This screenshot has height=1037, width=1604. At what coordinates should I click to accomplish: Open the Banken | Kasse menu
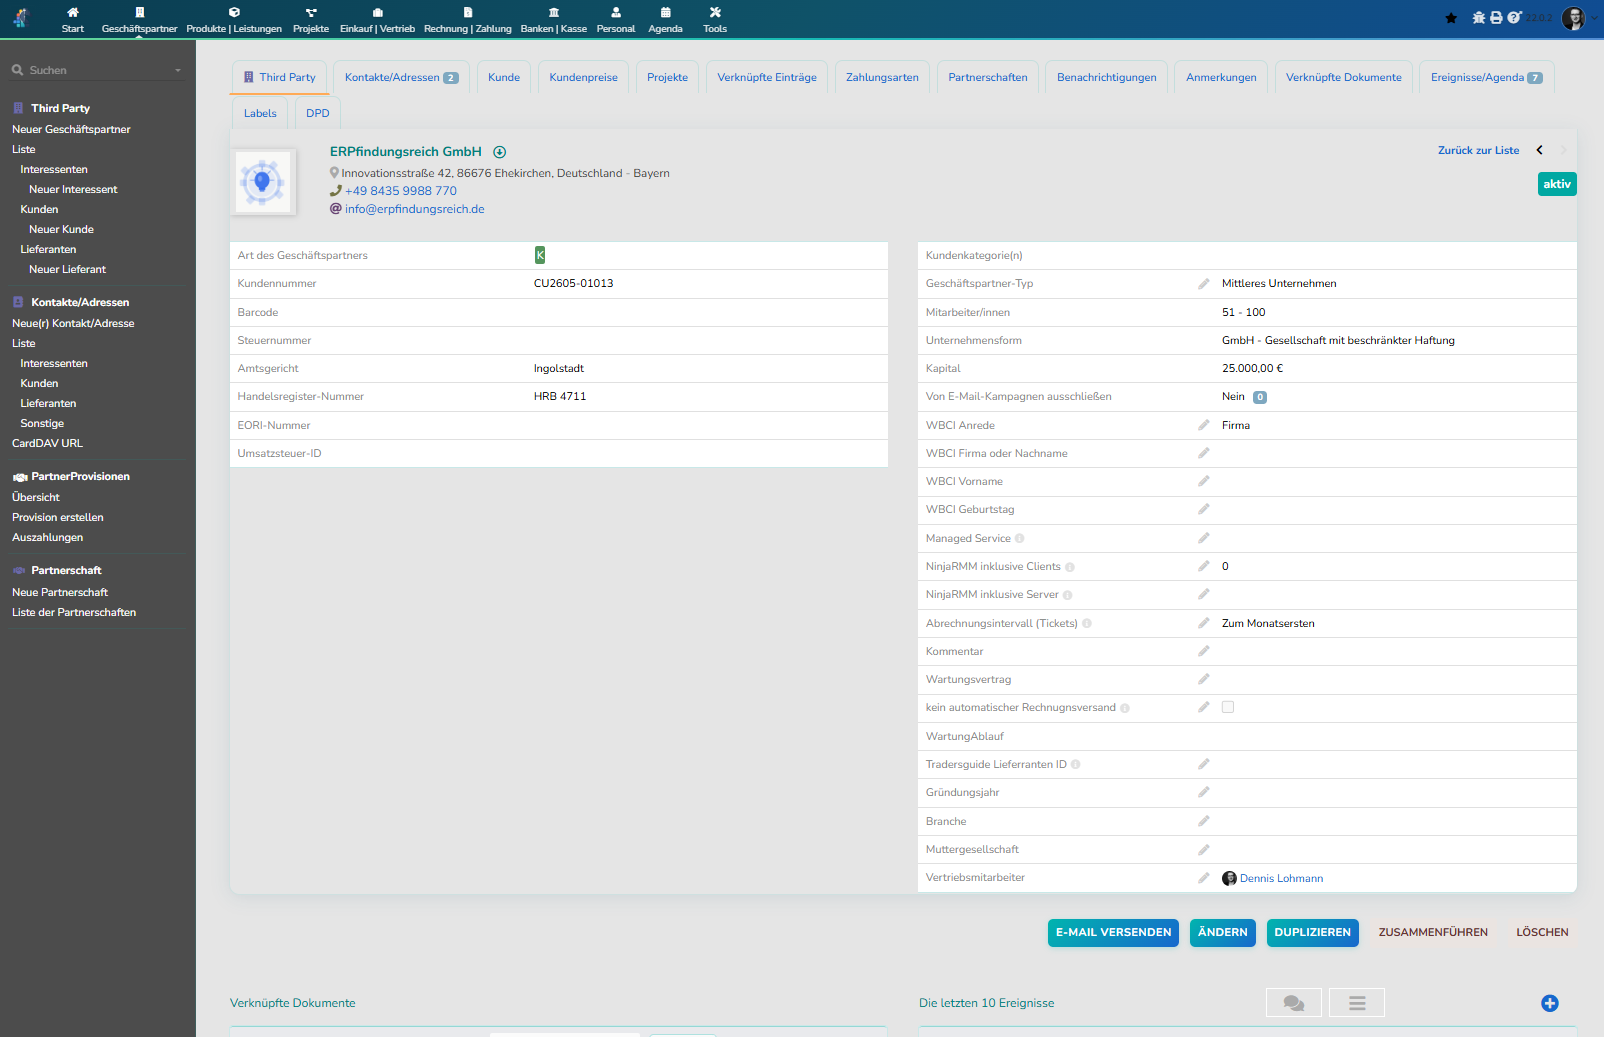[554, 20]
